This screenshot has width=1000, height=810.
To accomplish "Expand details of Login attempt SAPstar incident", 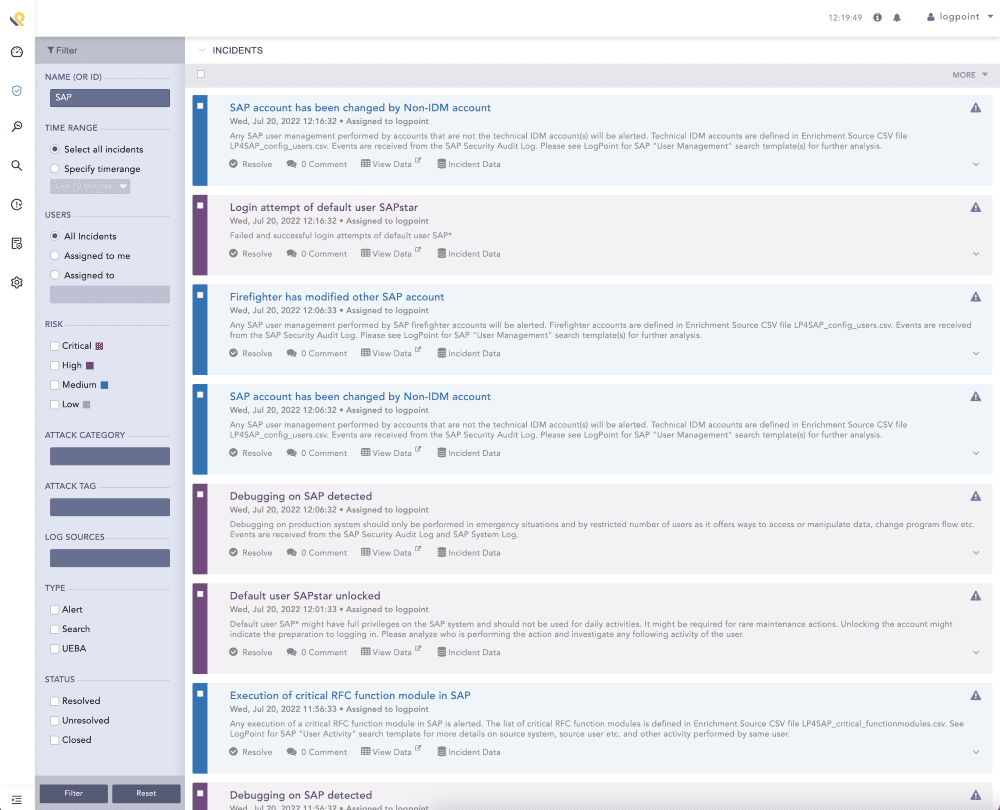I will tap(976, 254).
